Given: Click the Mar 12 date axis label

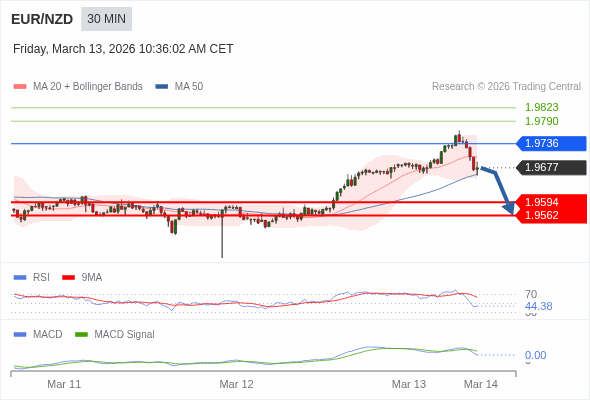Looking at the screenshot, I should [x=236, y=384].
